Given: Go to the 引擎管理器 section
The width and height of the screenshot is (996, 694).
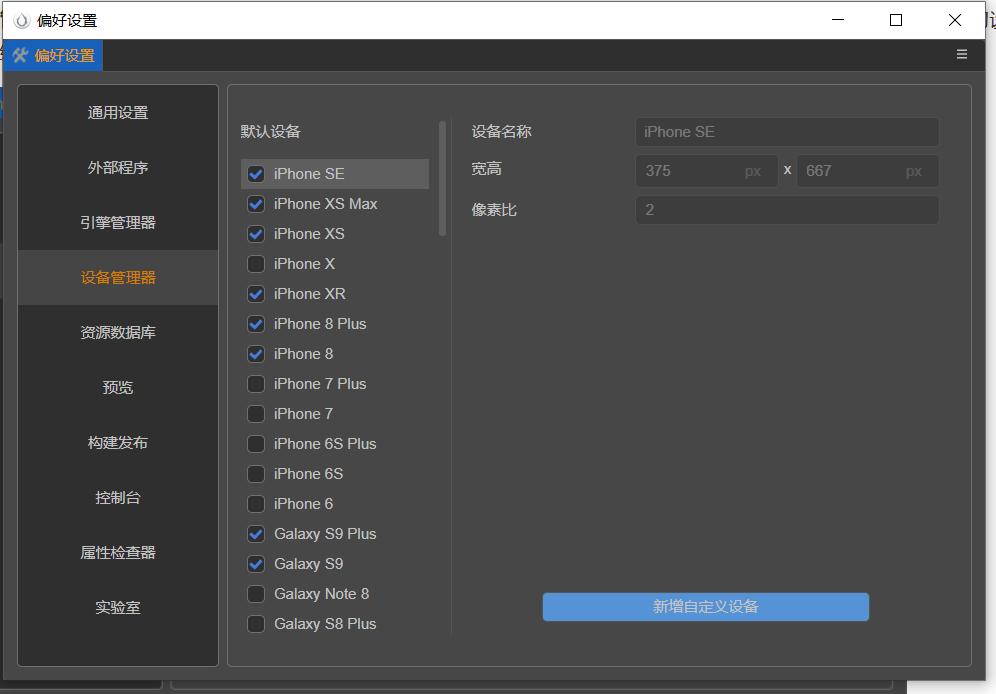Looking at the screenshot, I should point(118,223).
